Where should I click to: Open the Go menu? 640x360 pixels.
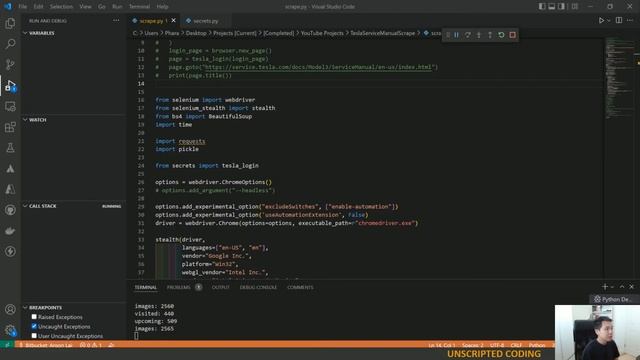click(102, 7)
